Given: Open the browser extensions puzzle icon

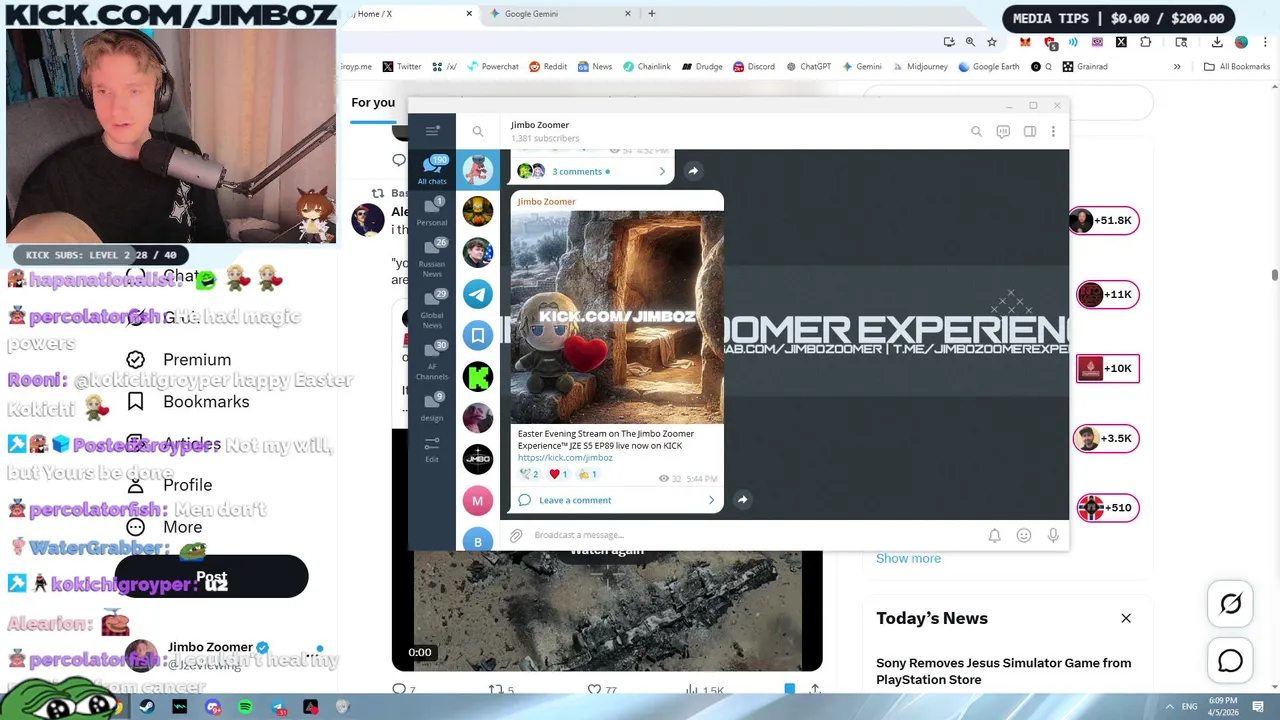Looking at the screenshot, I should click(x=1145, y=42).
